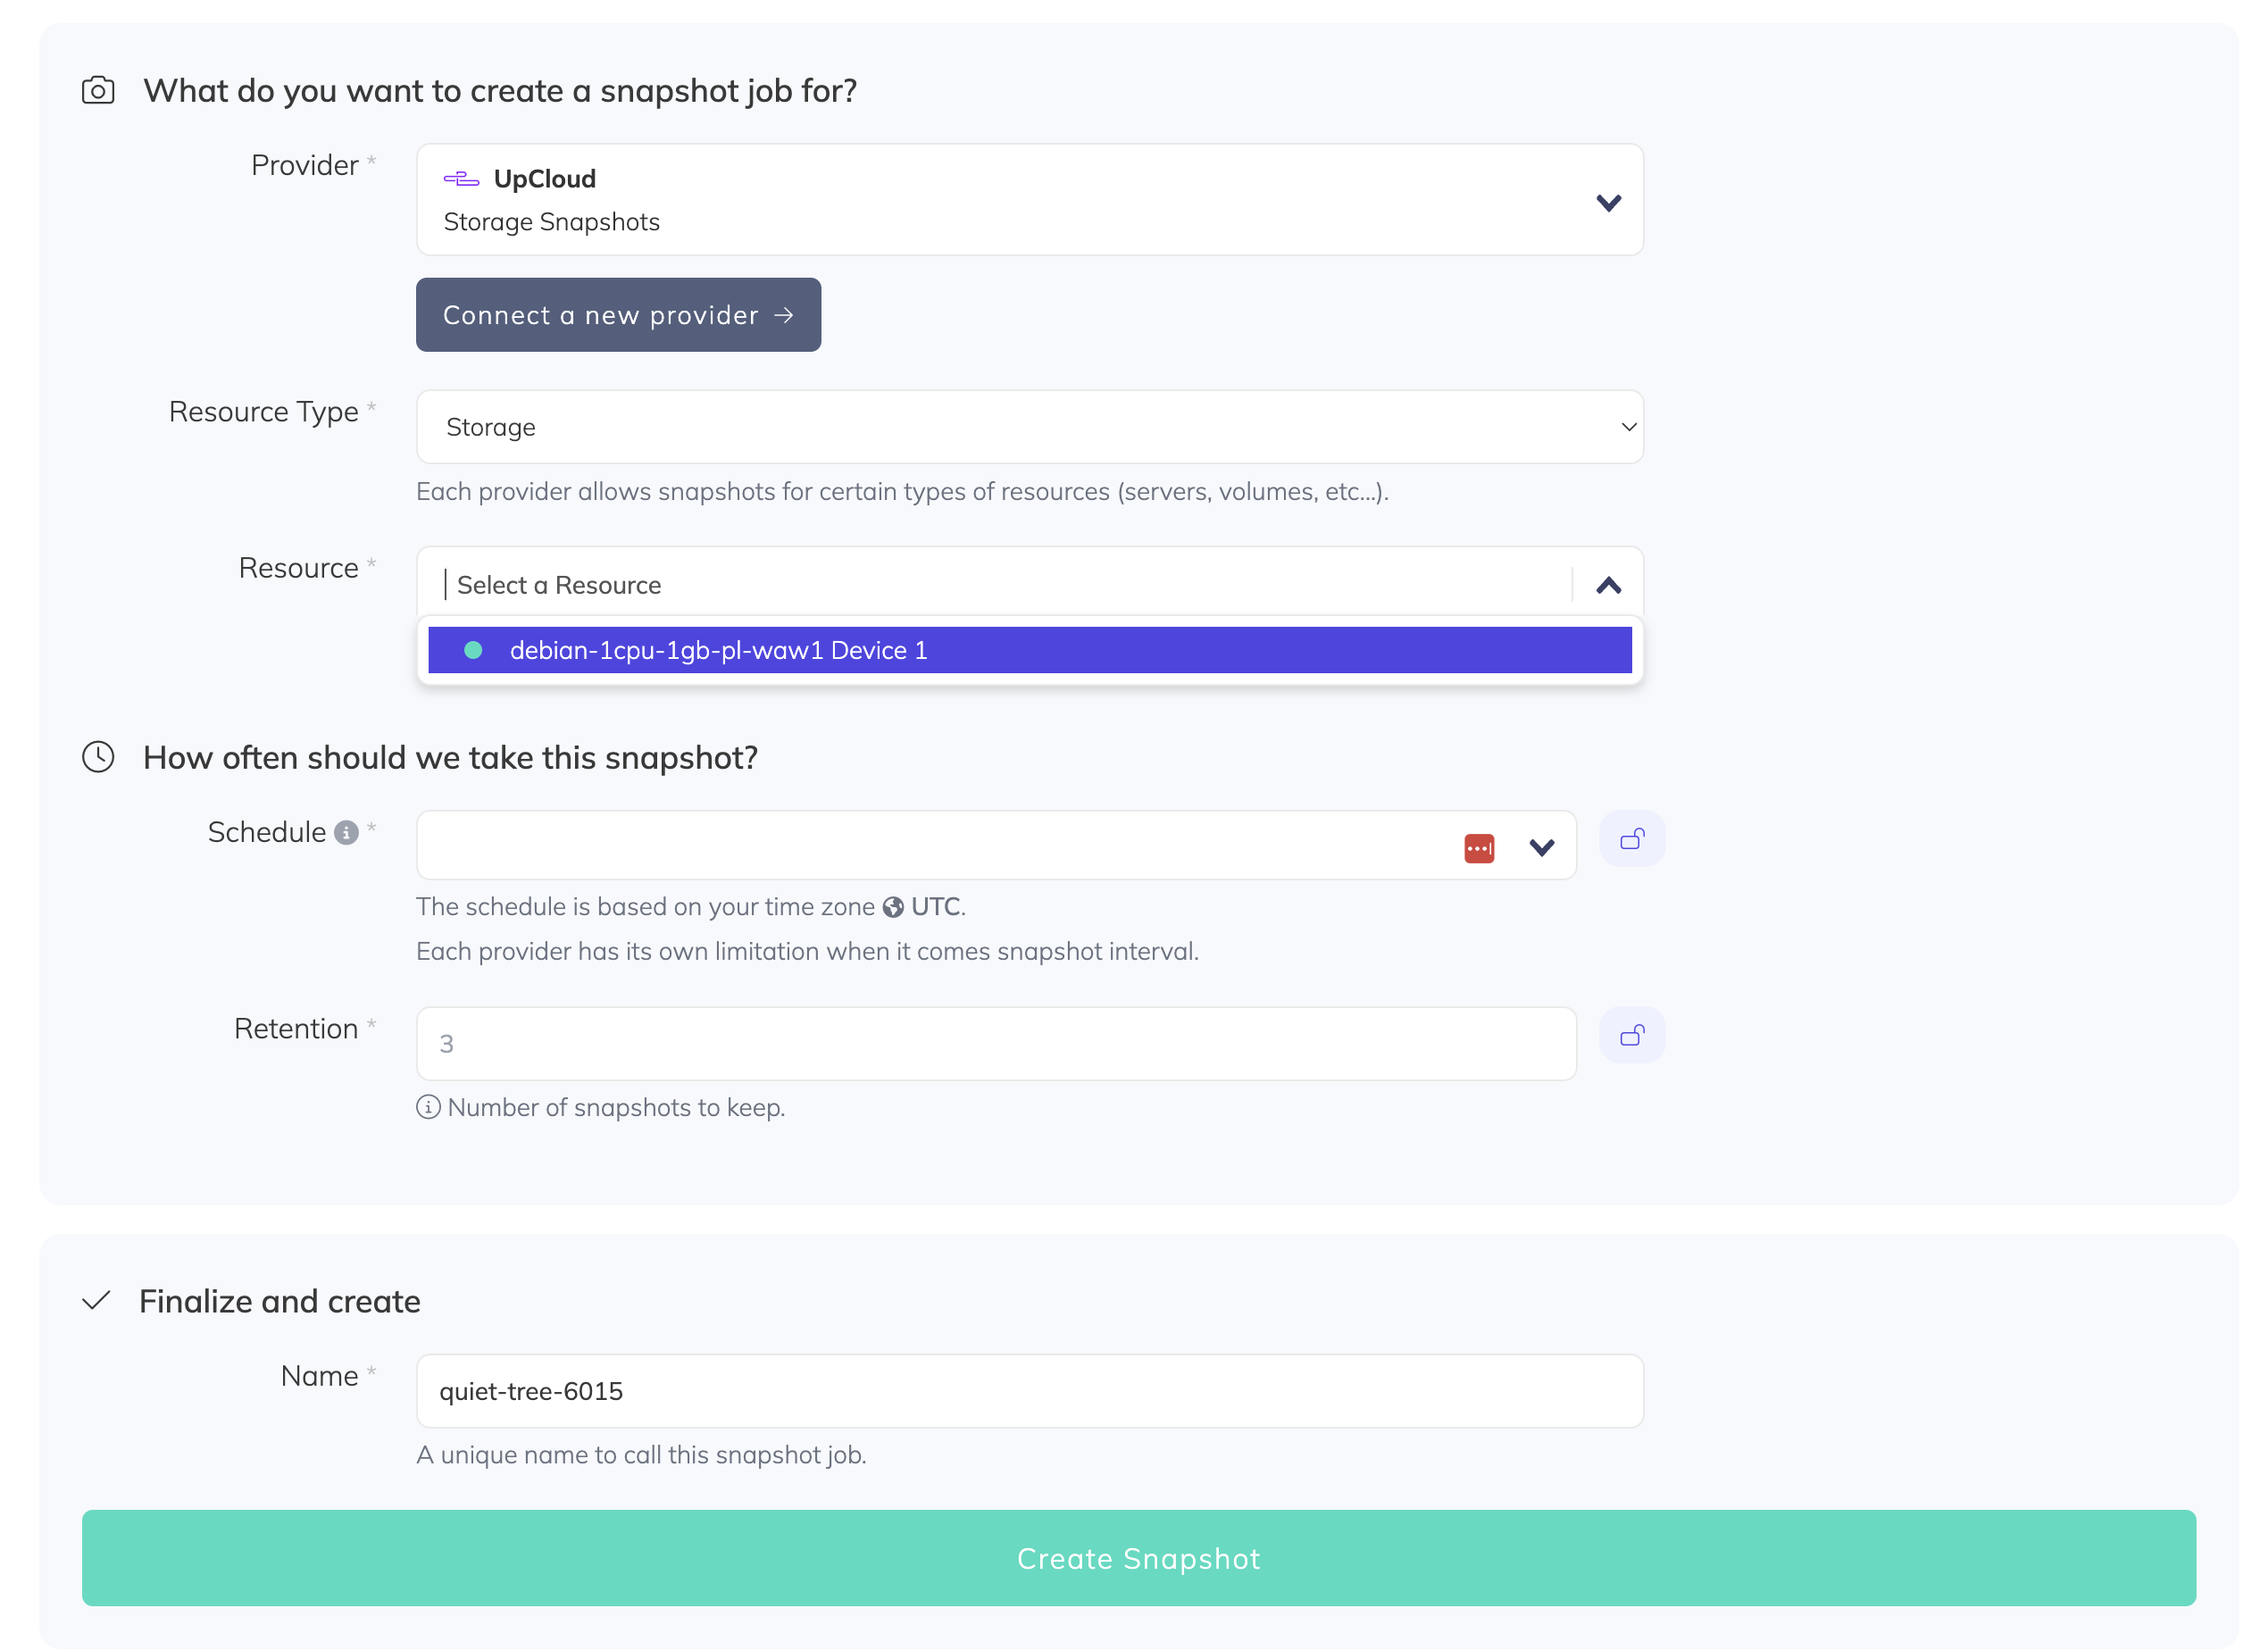Image resolution: width=2268 pixels, height=1650 pixels.
Task: Toggle the lock on the Retention field
Action: pyautogui.click(x=1632, y=1035)
